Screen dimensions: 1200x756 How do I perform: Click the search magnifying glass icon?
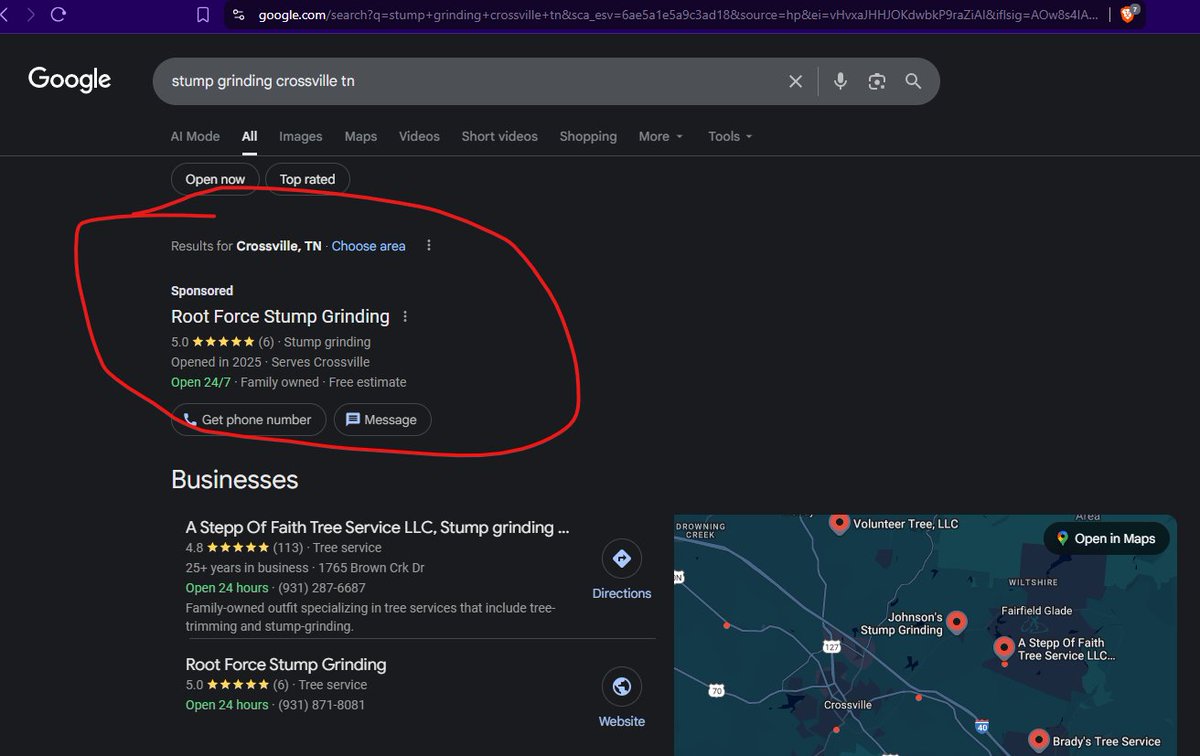(x=912, y=81)
